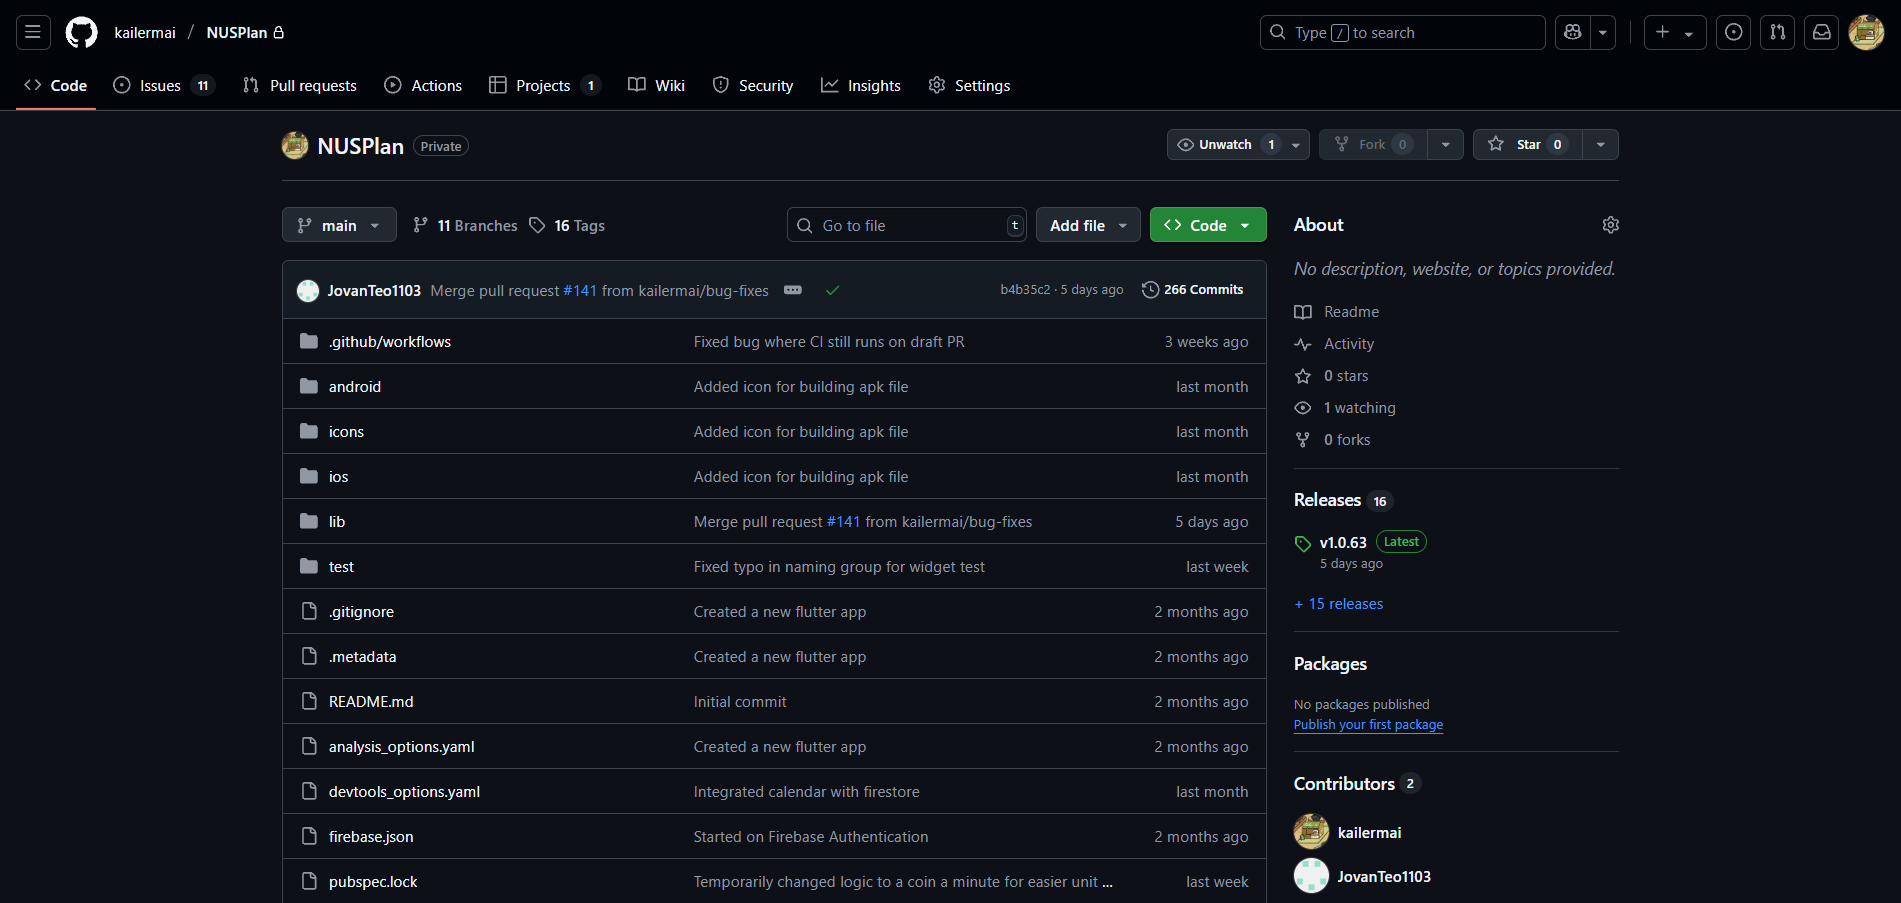The height and width of the screenshot is (903, 1901).
Task: Open Copilot chat icon in header
Action: pyautogui.click(x=1573, y=33)
